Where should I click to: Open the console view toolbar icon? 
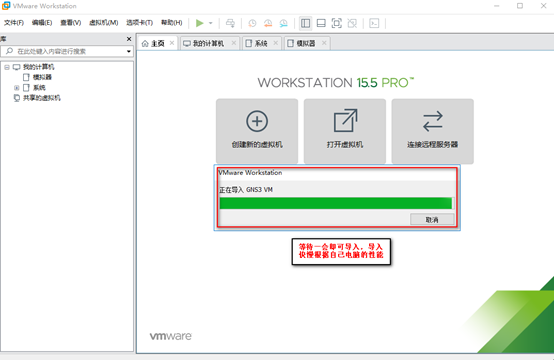(x=374, y=23)
